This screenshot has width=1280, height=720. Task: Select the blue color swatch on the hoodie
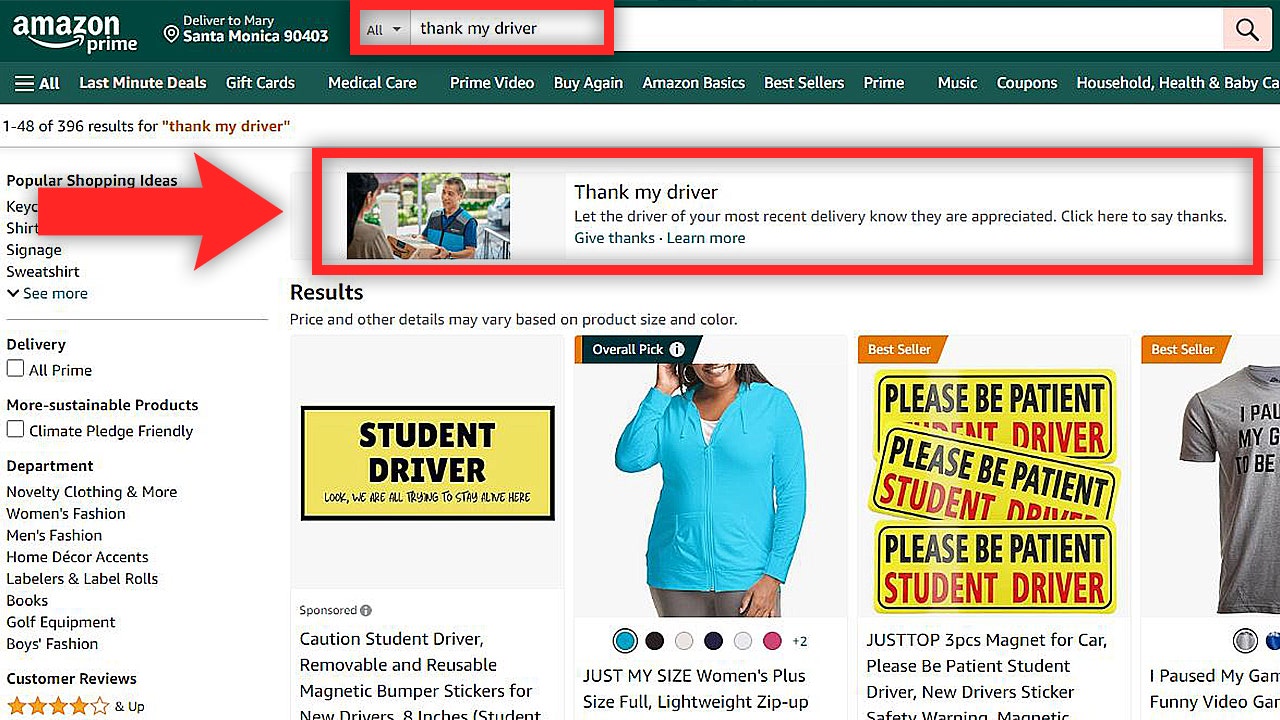[625, 641]
